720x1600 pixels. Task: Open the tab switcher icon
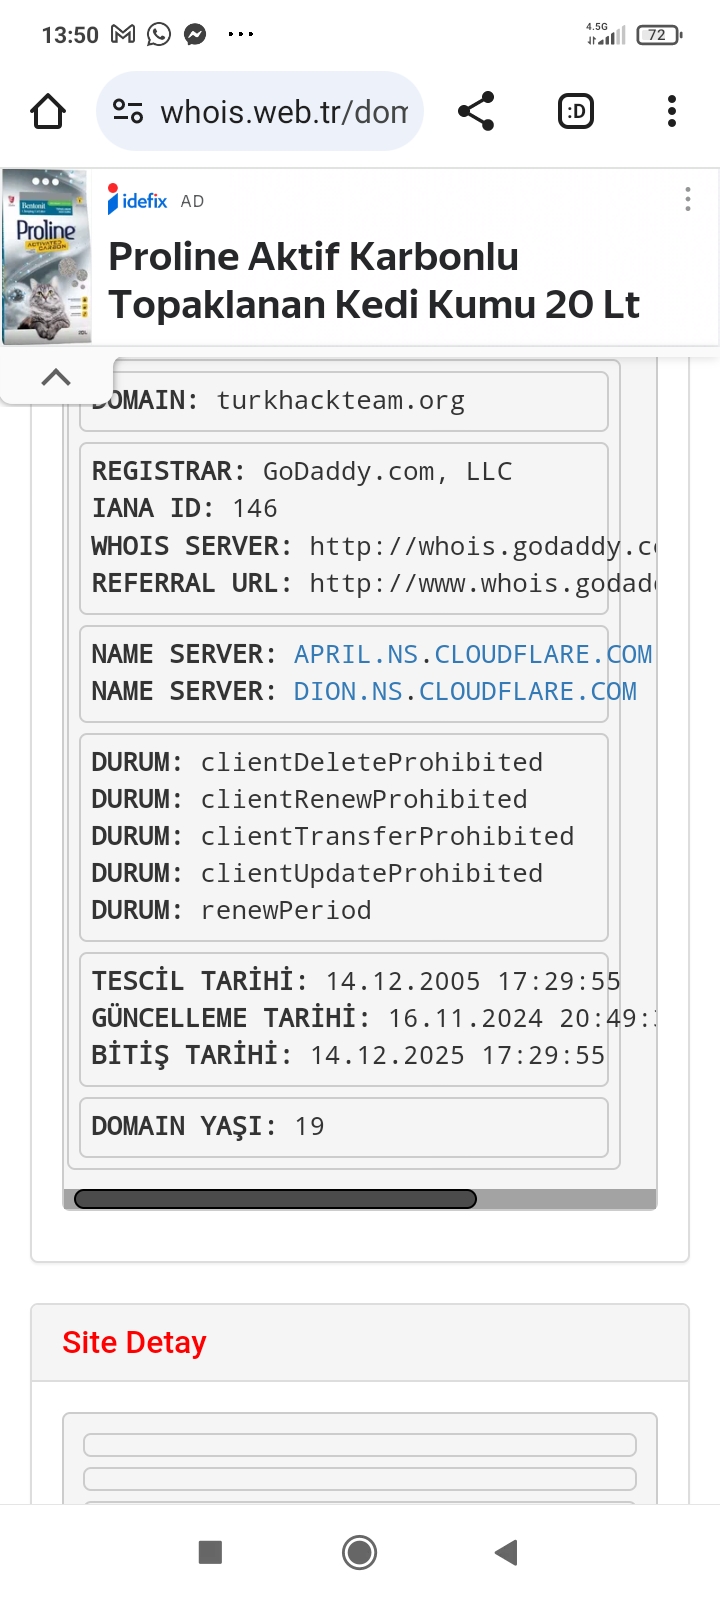576,111
